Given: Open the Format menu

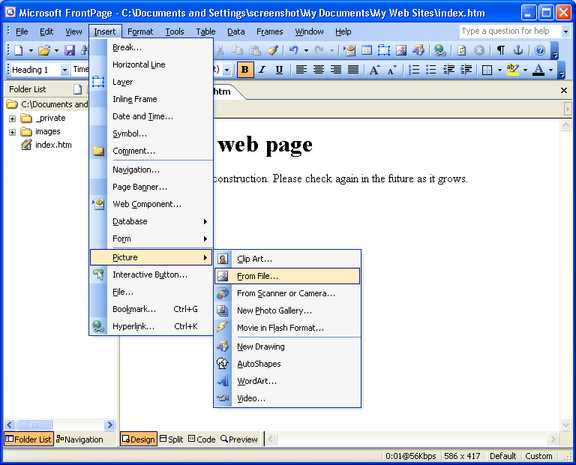Looking at the screenshot, I should coord(140,32).
